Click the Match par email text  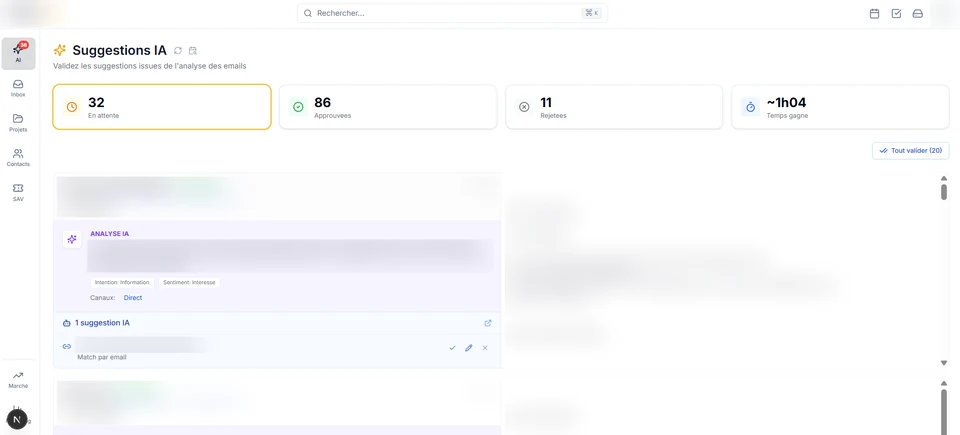102,357
